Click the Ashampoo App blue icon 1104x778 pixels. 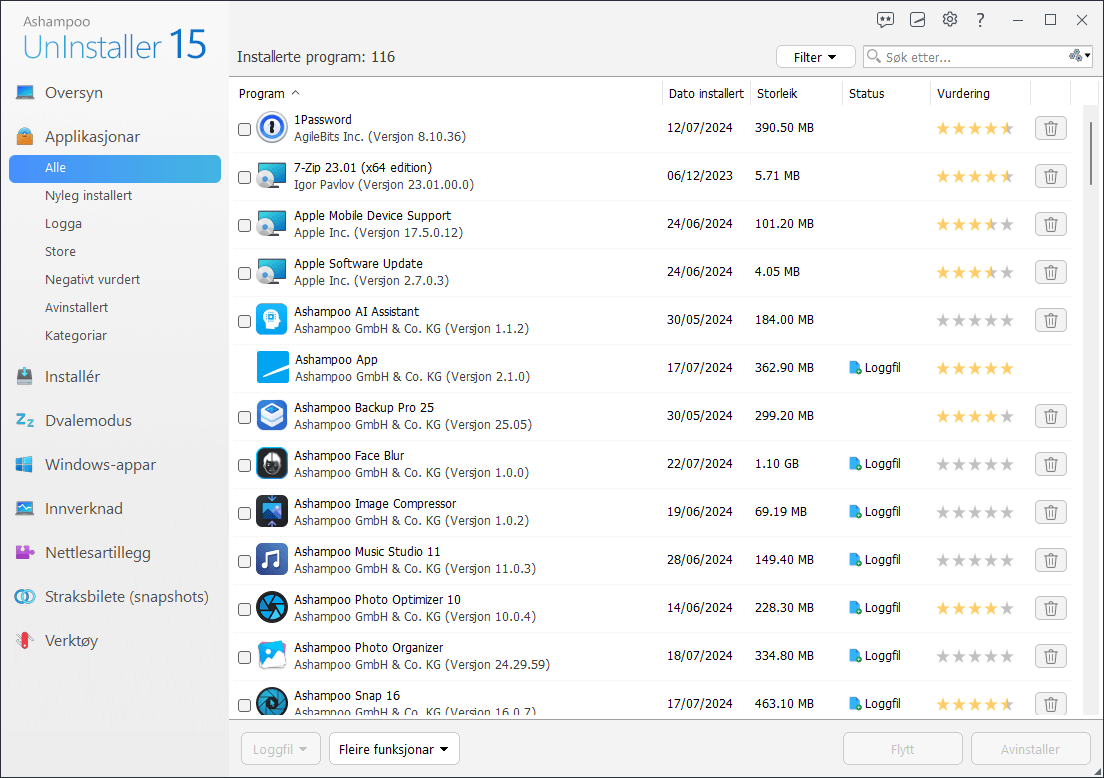coord(272,368)
